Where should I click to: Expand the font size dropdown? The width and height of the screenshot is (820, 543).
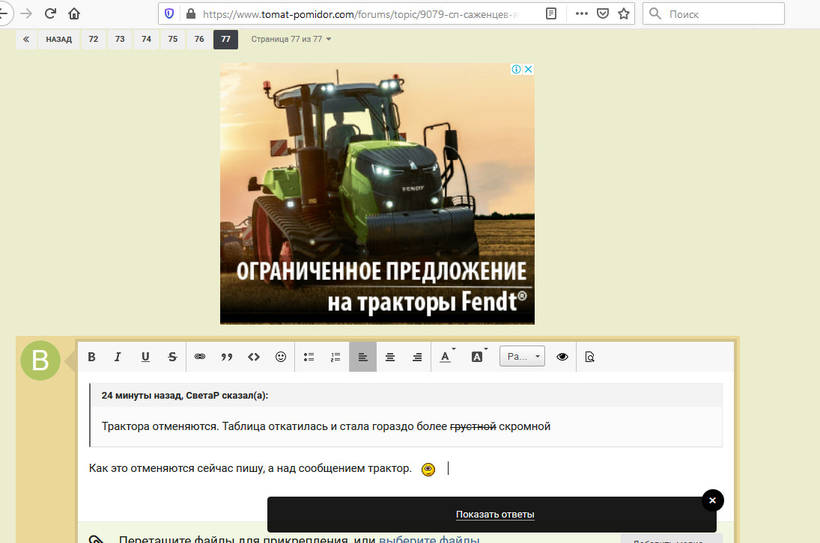[x=522, y=357]
